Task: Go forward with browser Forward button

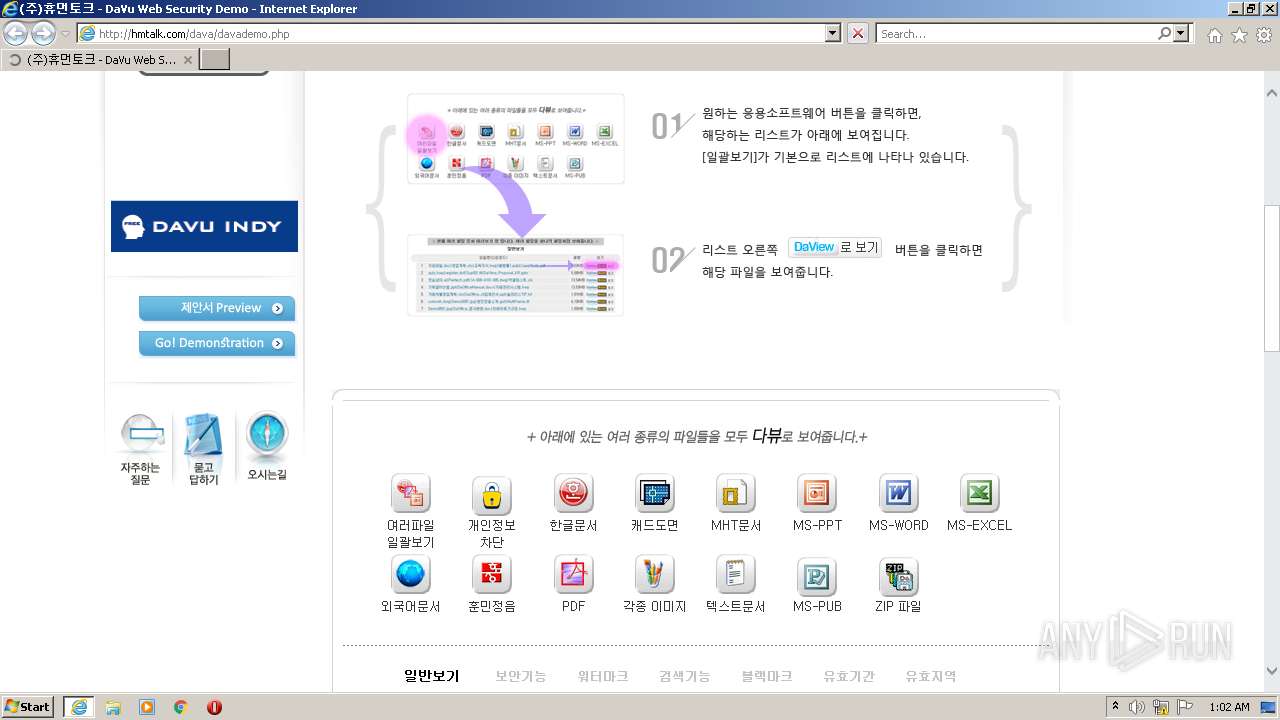Action: point(43,34)
